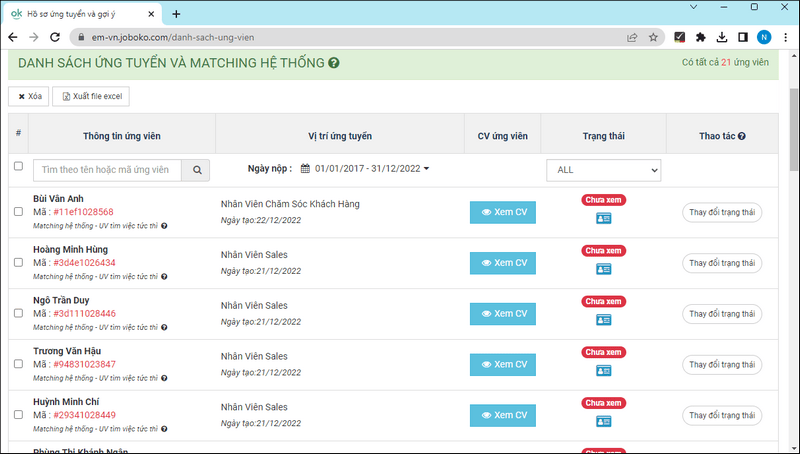Expand the Ngày nộp date range picker

pyautogui.click(x=365, y=169)
